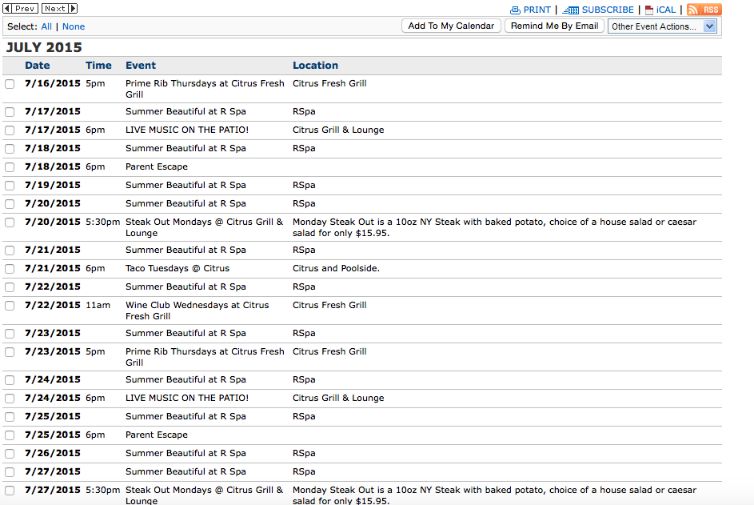The height and width of the screenshot is (505, 754).
Task: Check 7/19/2015 Summer Beautiful checkbox
Action: click(x=10, y=186)
